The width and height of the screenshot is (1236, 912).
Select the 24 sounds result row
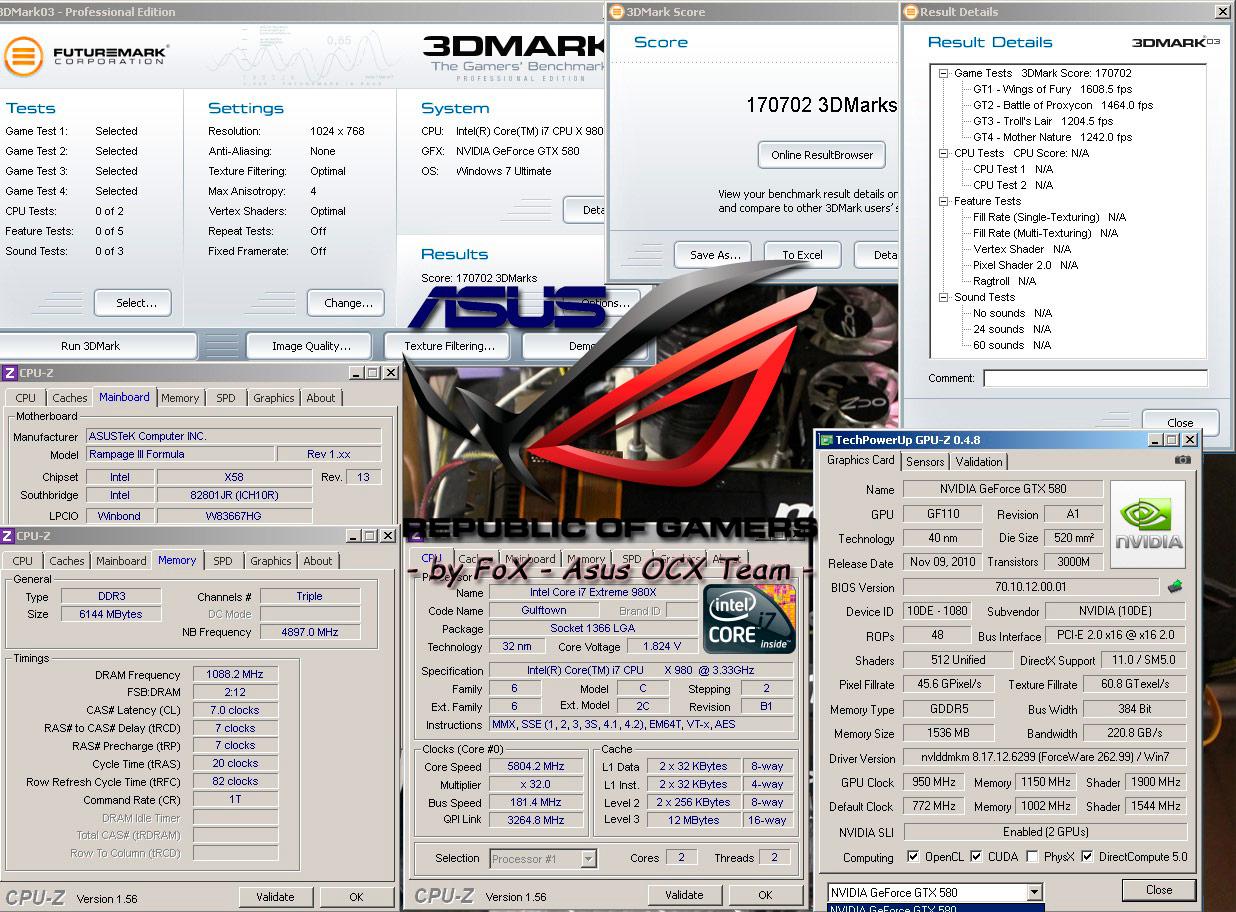point(1012,329)
